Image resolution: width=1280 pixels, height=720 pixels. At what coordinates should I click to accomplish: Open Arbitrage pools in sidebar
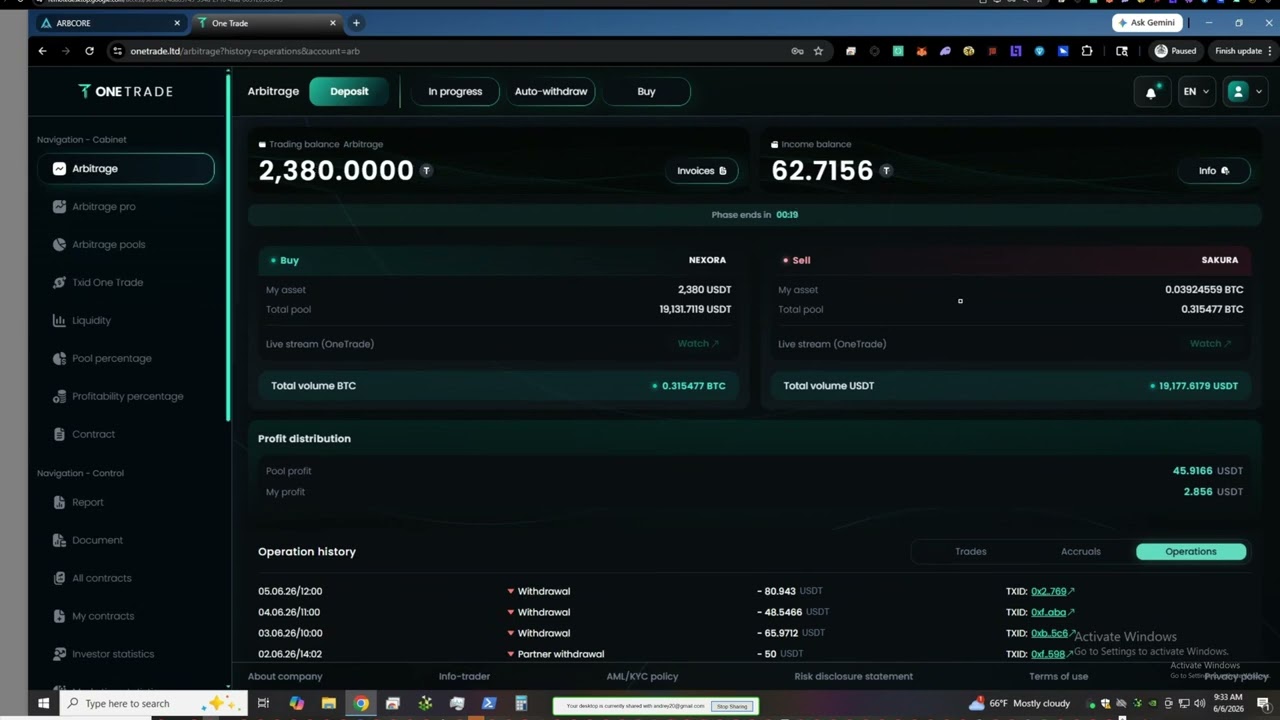(x=109, y=245)
